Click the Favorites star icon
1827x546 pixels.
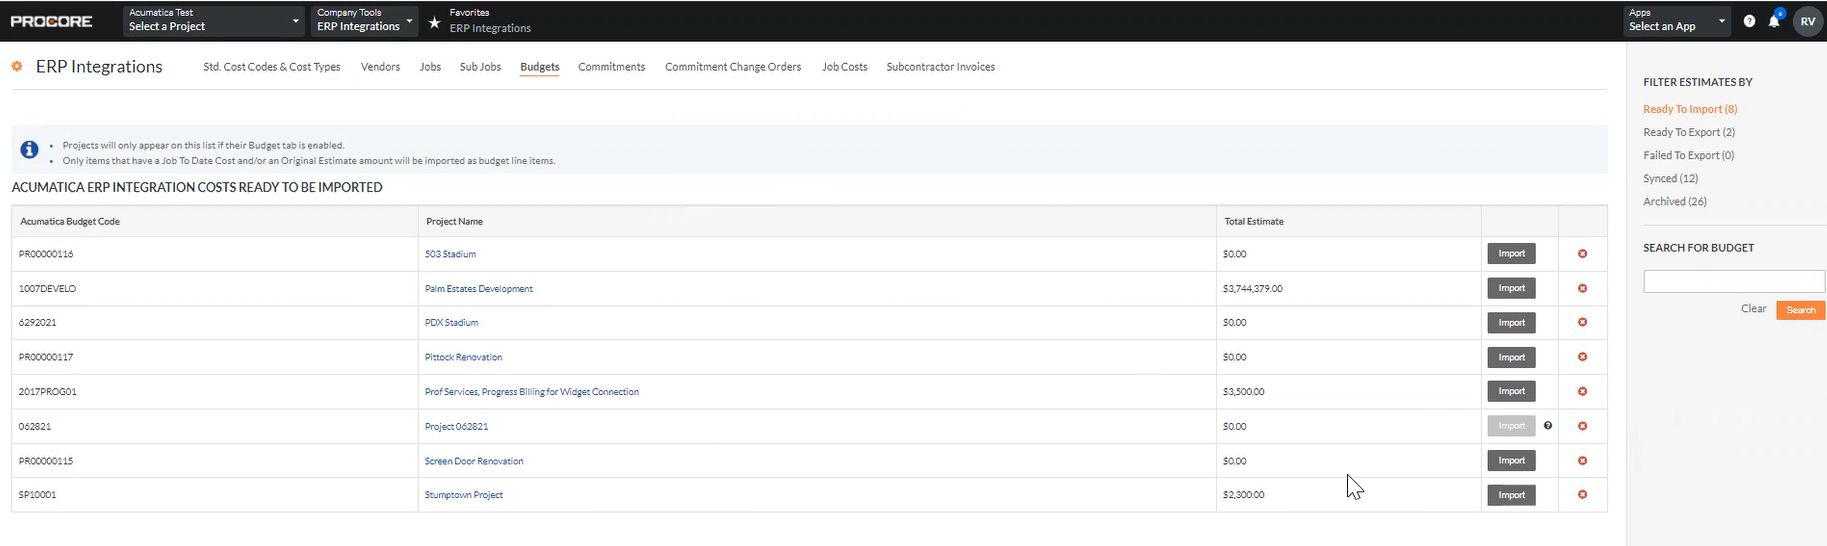coord(434,22)
